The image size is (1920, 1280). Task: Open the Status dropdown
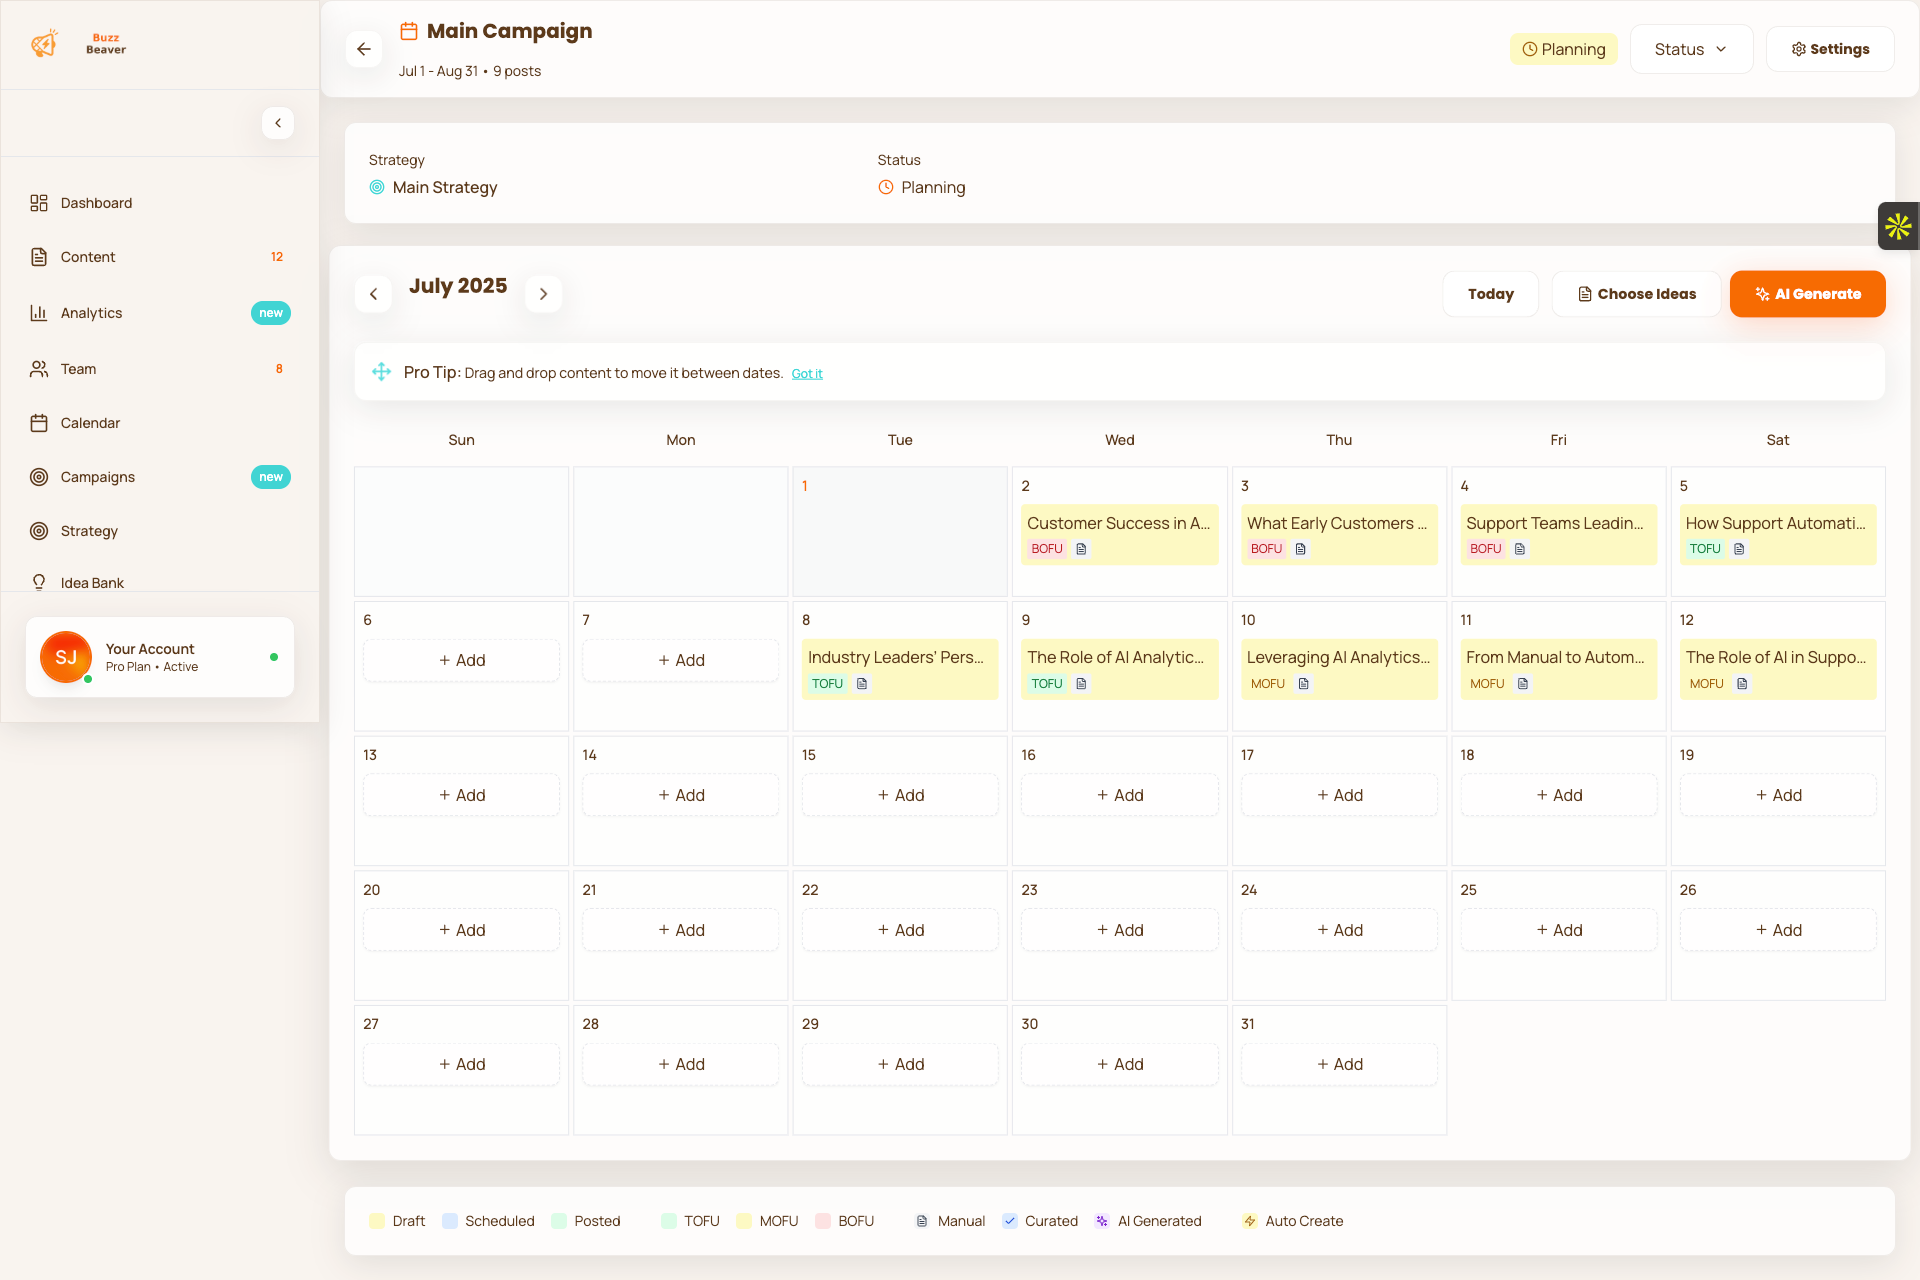point(1690,49)
